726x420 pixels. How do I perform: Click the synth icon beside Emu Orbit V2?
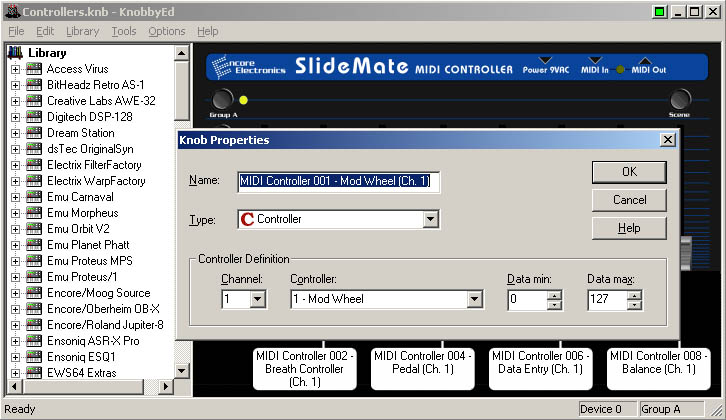(x=34, y=229)
